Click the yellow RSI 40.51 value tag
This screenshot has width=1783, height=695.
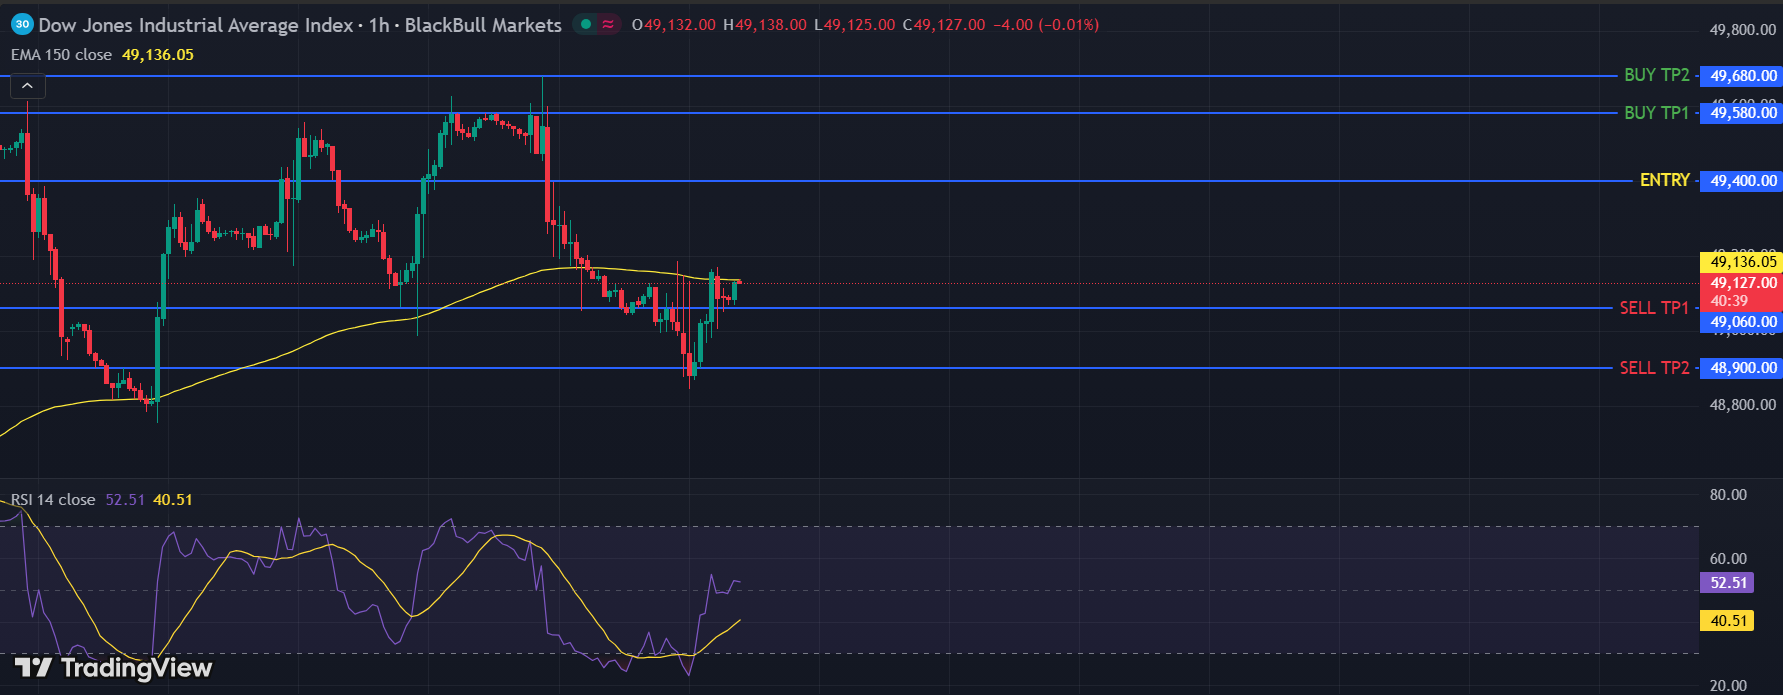pos(1727,621)
